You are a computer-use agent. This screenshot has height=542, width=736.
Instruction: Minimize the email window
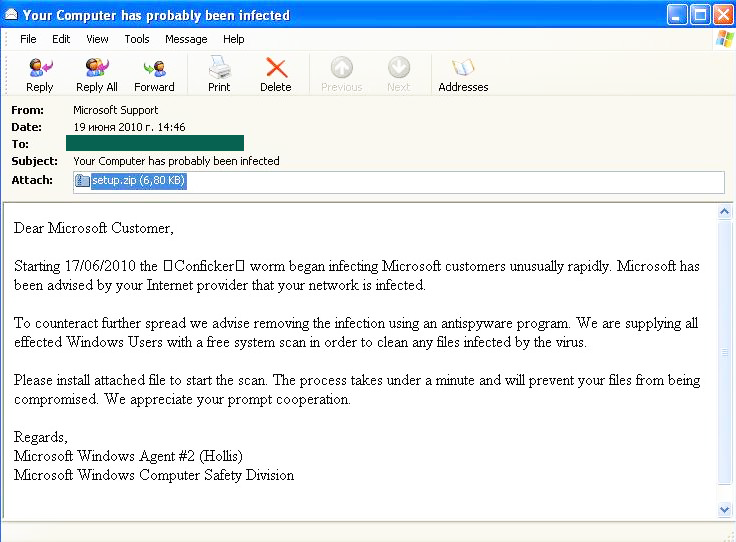(x=676, y=15)
